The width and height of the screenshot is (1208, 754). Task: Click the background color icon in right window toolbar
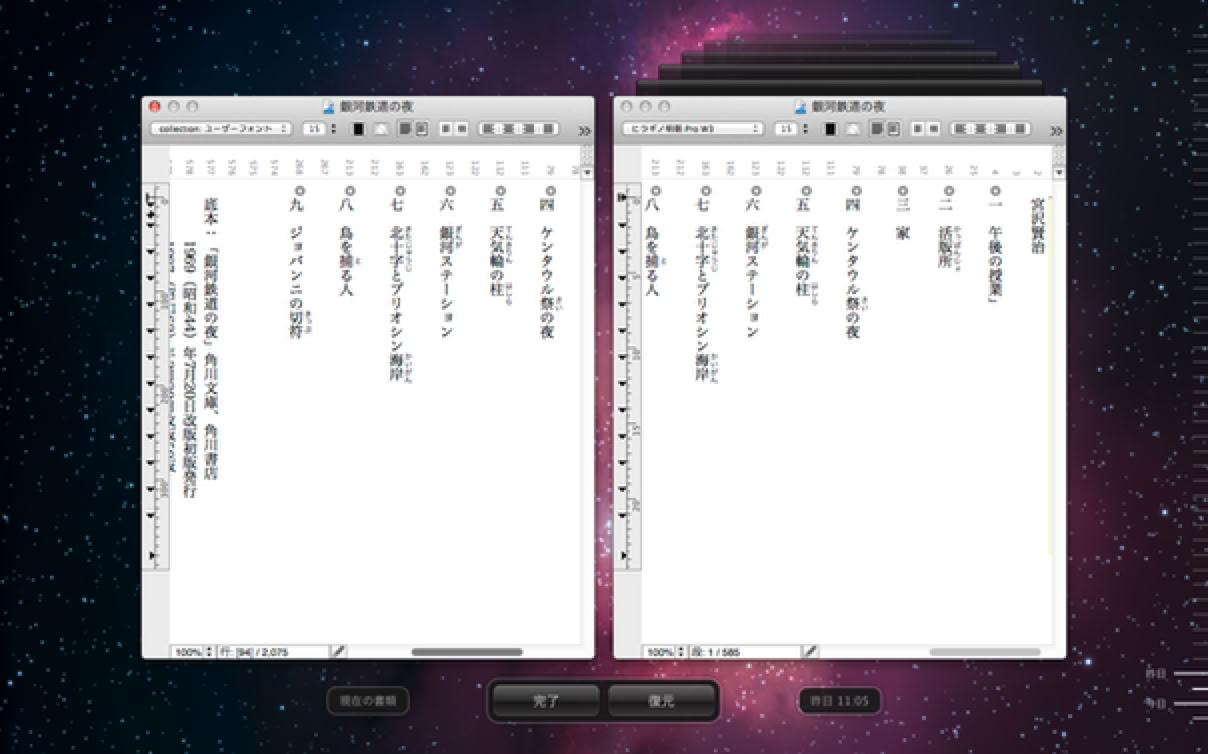click(851, 129)
